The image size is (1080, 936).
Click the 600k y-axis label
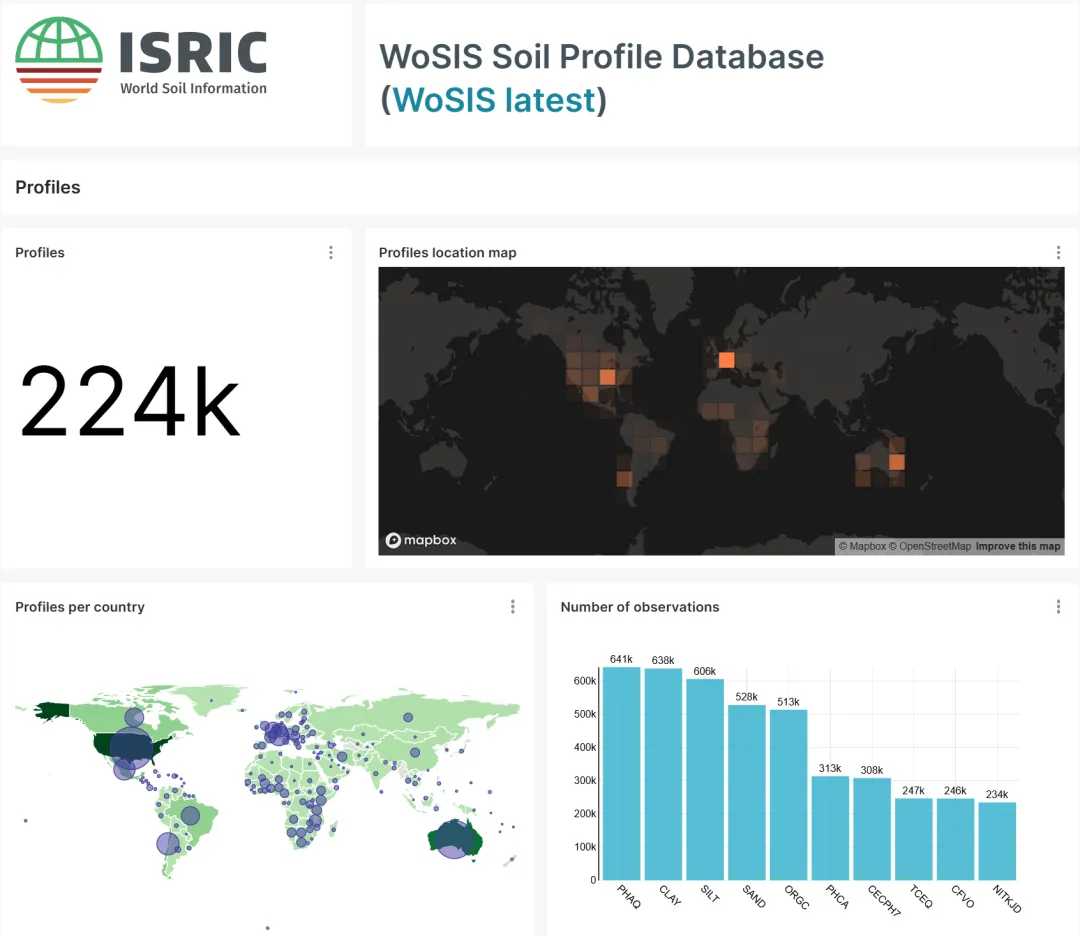click(x=585, y=680)
